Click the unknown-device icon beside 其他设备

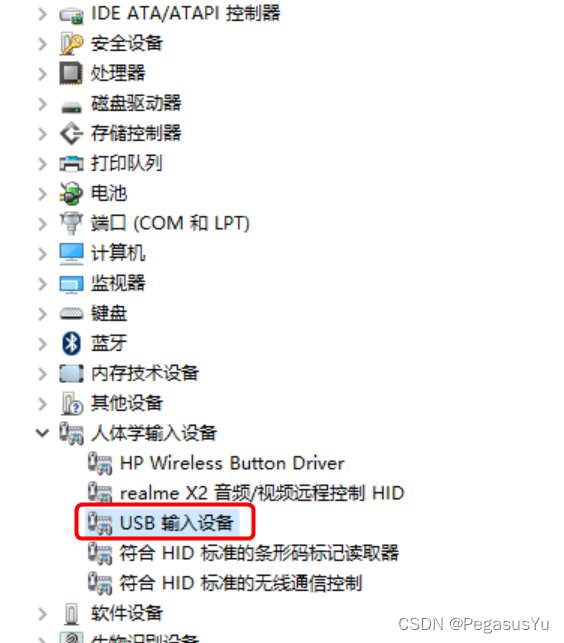tap(72, 403)
